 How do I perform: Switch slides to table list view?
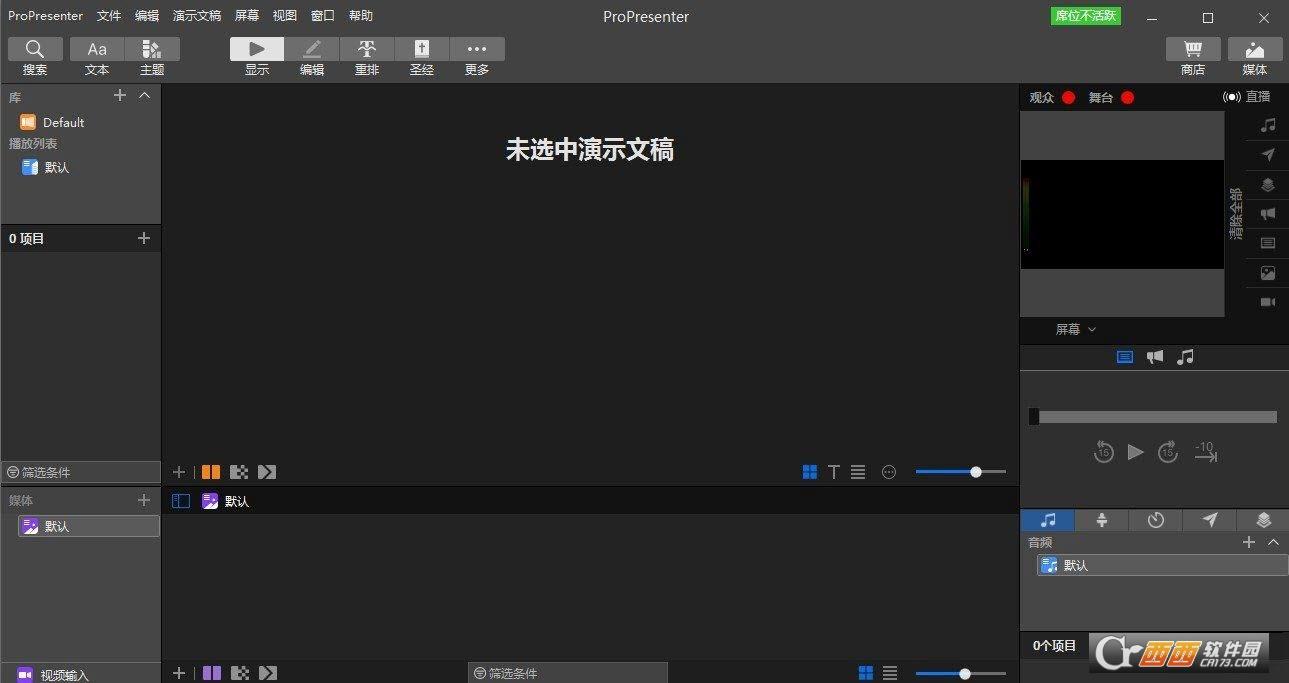858,472
